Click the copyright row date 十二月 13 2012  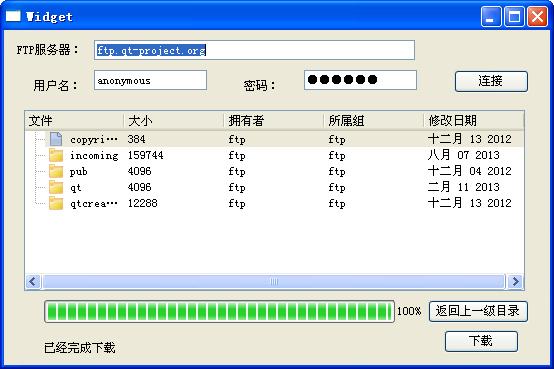point(469,139)
